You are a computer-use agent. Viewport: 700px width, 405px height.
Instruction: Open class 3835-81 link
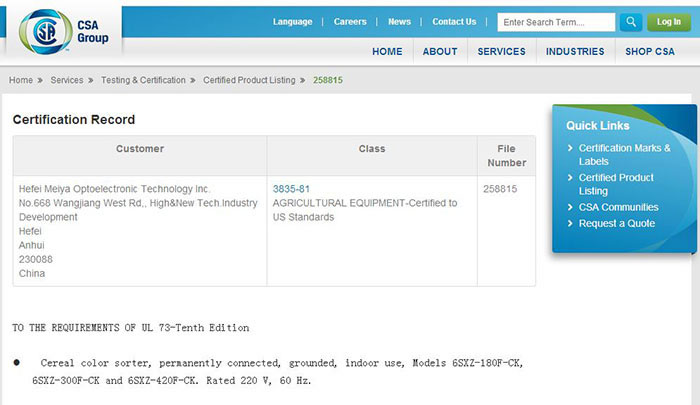click(x=291, y=188)
